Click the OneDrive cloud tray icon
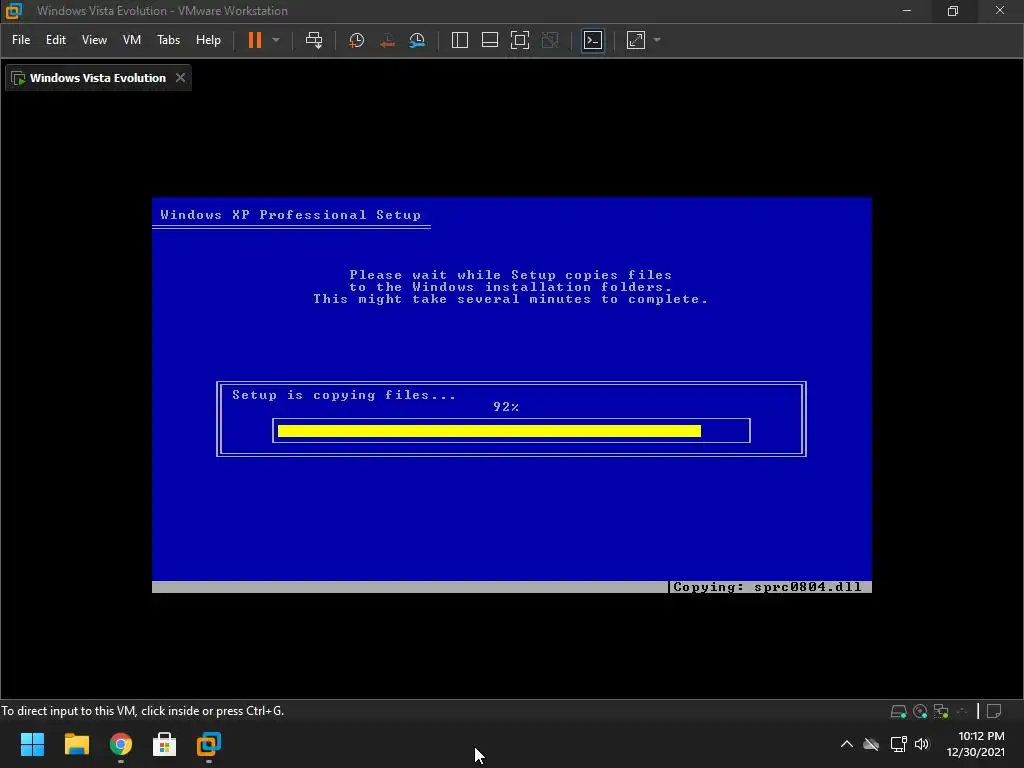Screen dimensions: 1024x768 871,744
